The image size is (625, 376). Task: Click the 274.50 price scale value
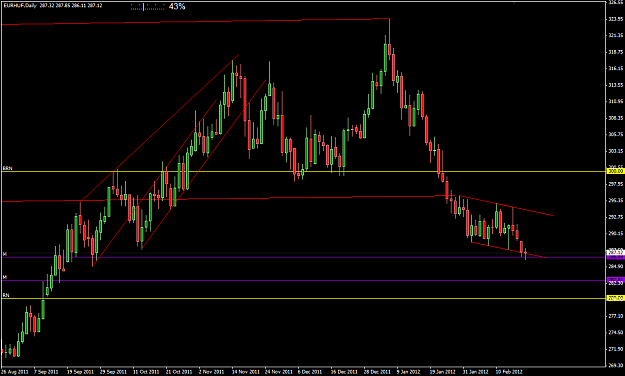(x=616, y=333)
